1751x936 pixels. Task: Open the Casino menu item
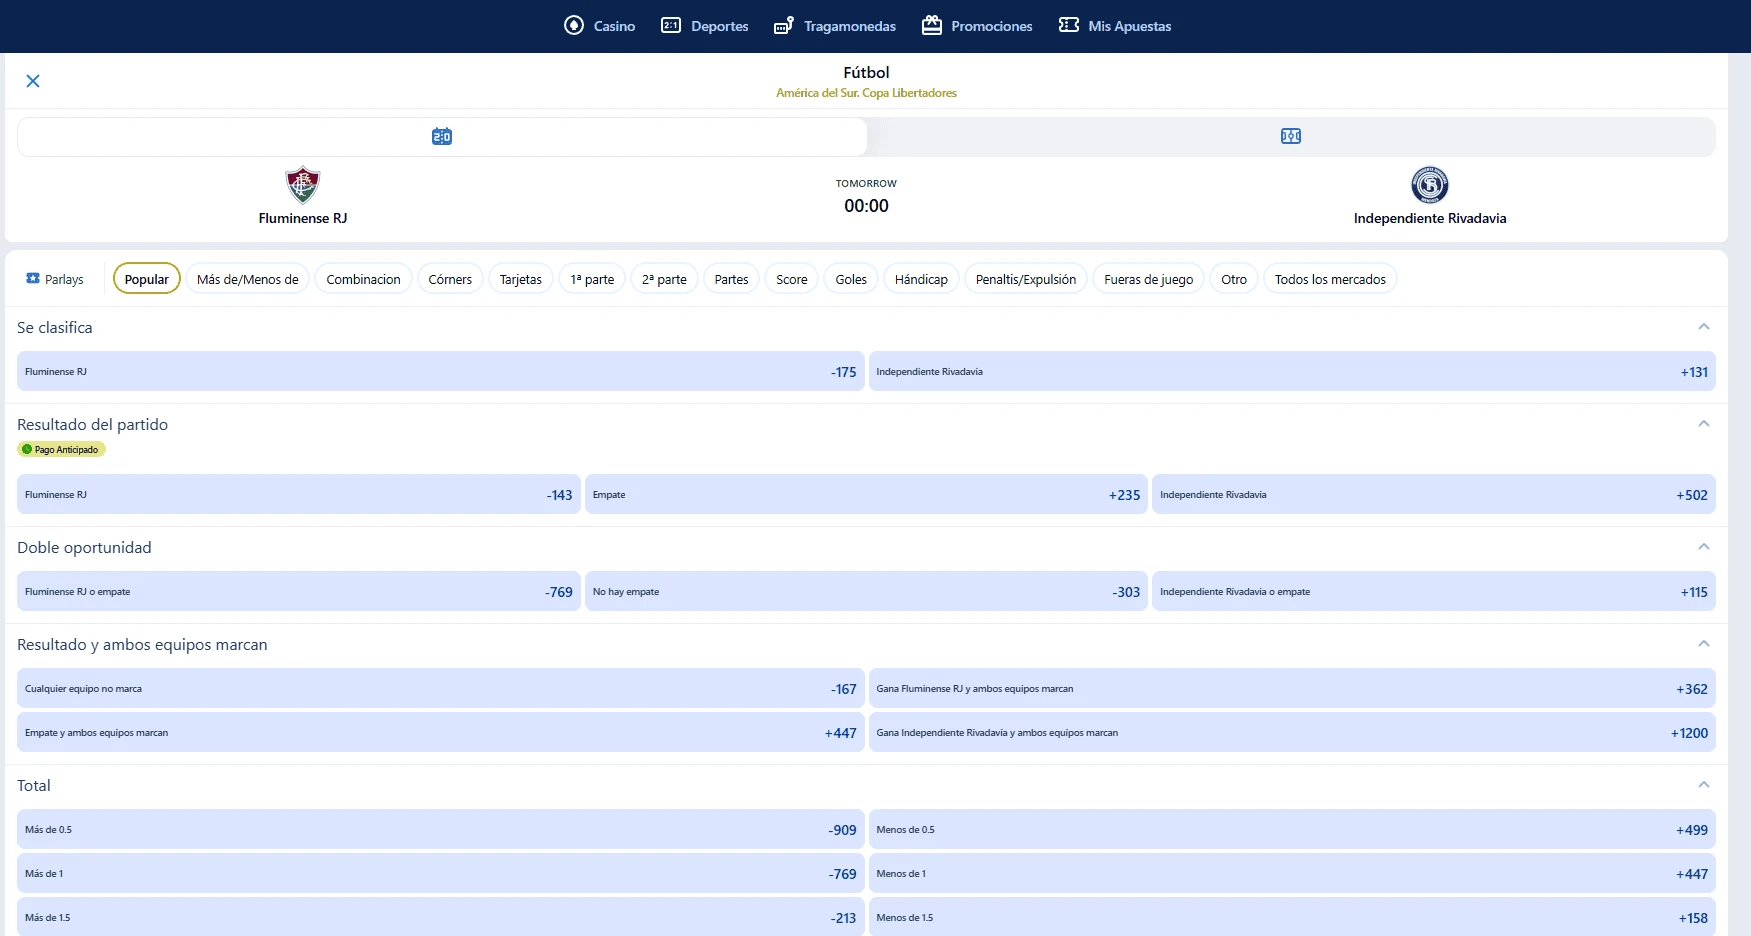[x=600, y=26]
